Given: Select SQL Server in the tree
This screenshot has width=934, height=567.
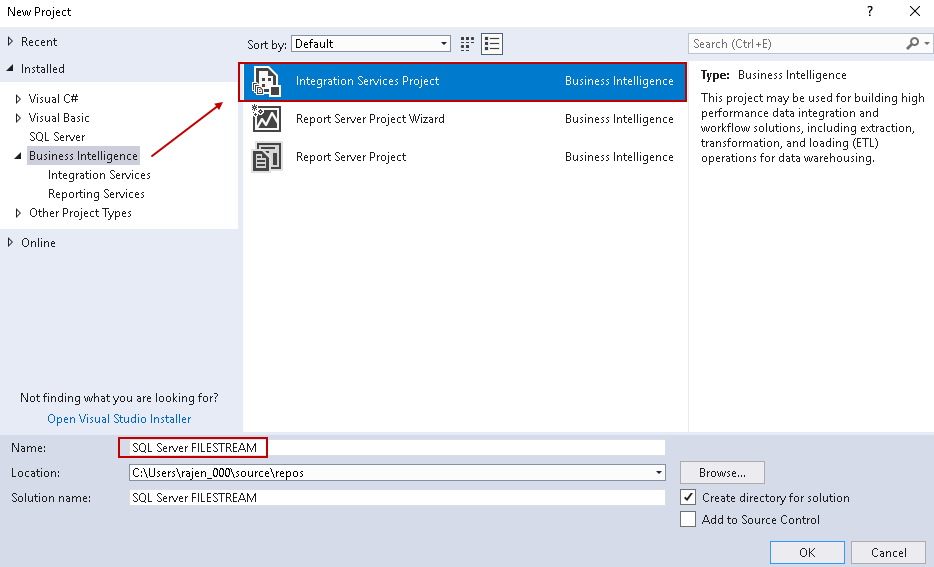Looking at the screenshot, I should tap(57, 137).
